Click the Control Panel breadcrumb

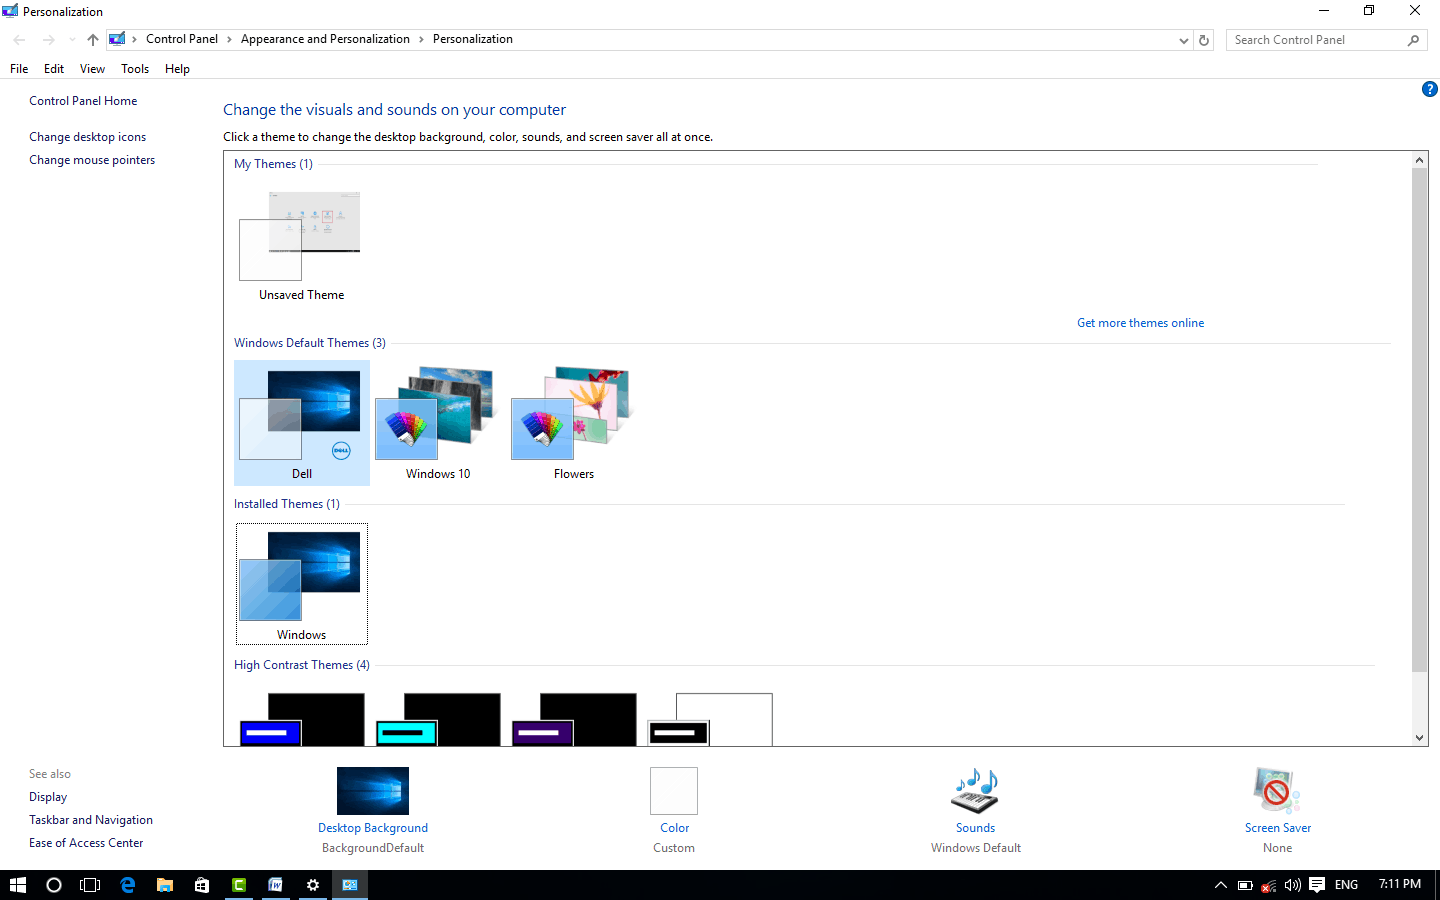point(181,39)
